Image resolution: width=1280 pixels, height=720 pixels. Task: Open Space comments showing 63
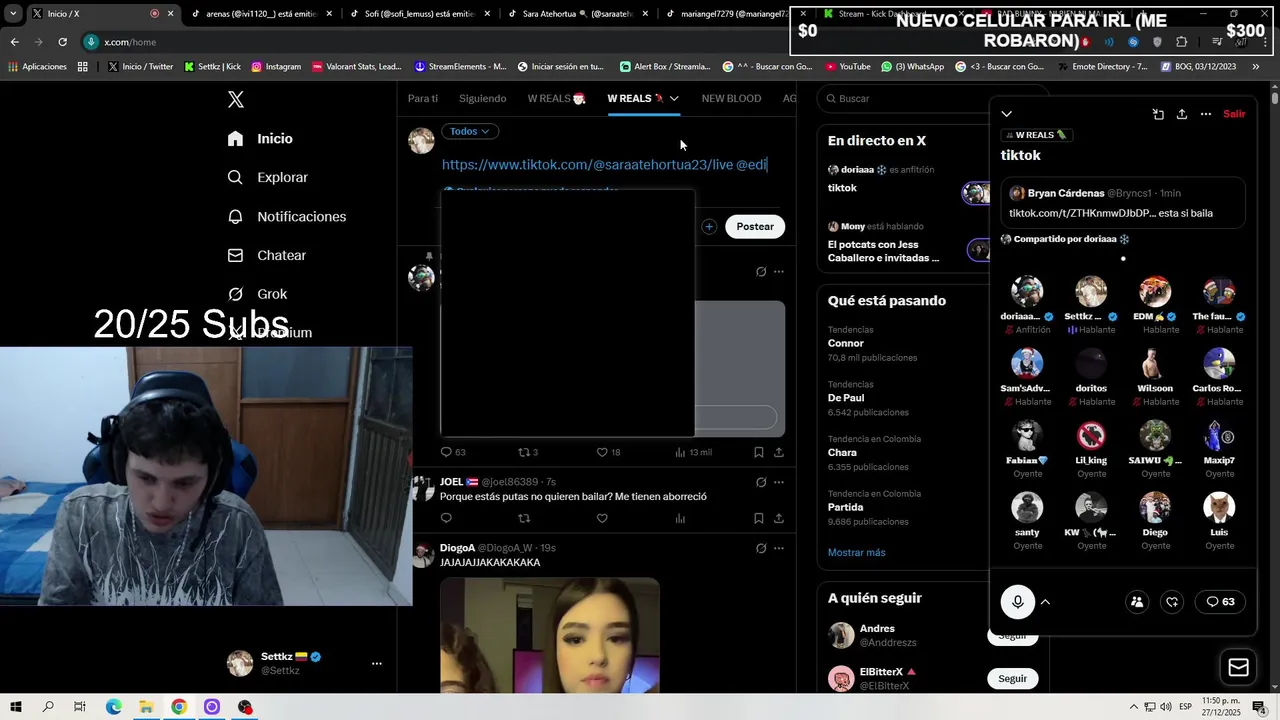(x=1220, y=602)
